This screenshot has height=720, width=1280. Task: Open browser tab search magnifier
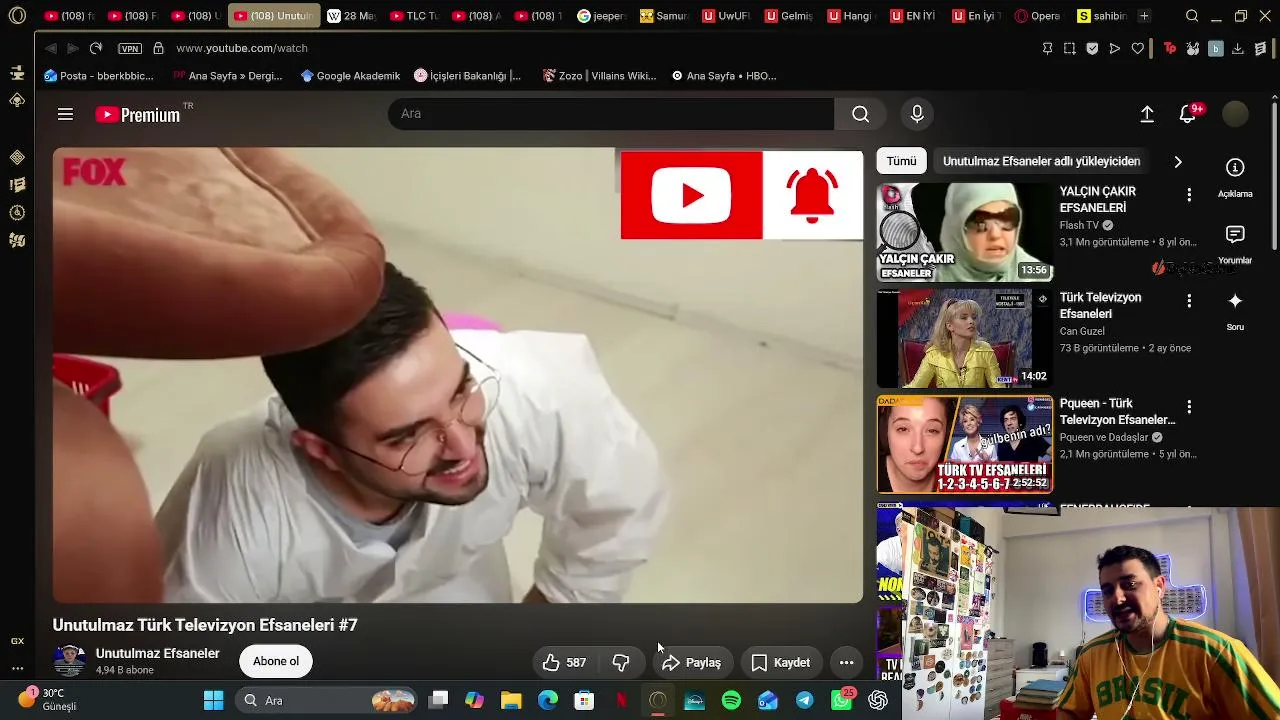1192,16
